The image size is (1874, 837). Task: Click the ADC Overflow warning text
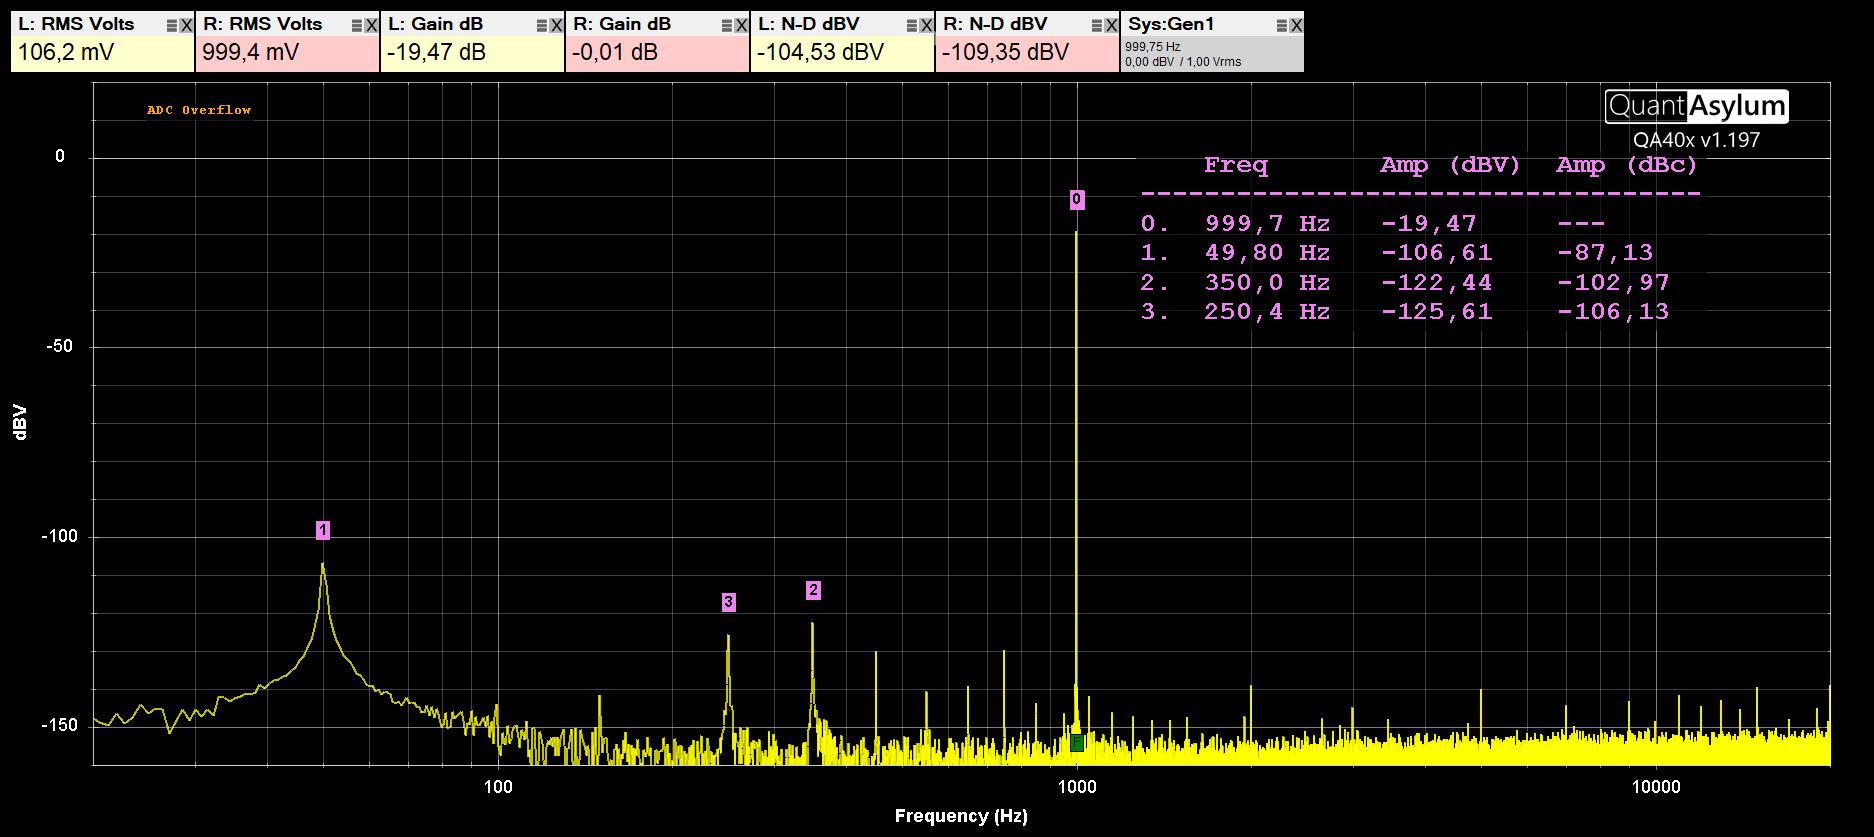(199, 110)
